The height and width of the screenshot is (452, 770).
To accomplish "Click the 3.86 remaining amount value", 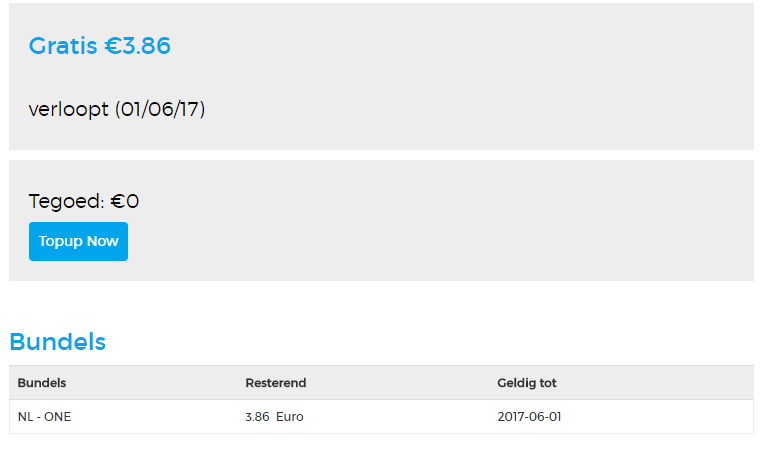I will [257, 417].
